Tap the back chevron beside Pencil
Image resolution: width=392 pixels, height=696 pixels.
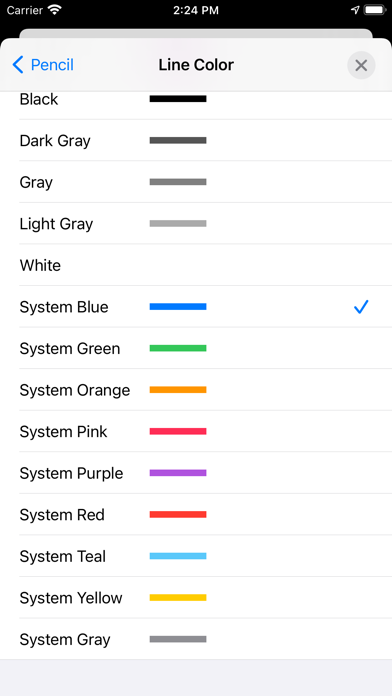[x=18, y=65]
